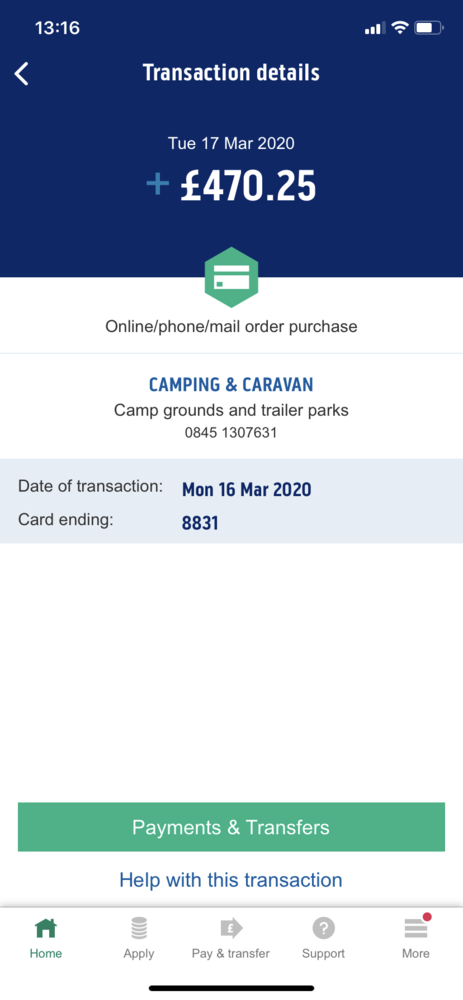Select the Pay & transfer arrow icon
The height and width of the screenshot is (1000, 463).
tap(231, 928)
